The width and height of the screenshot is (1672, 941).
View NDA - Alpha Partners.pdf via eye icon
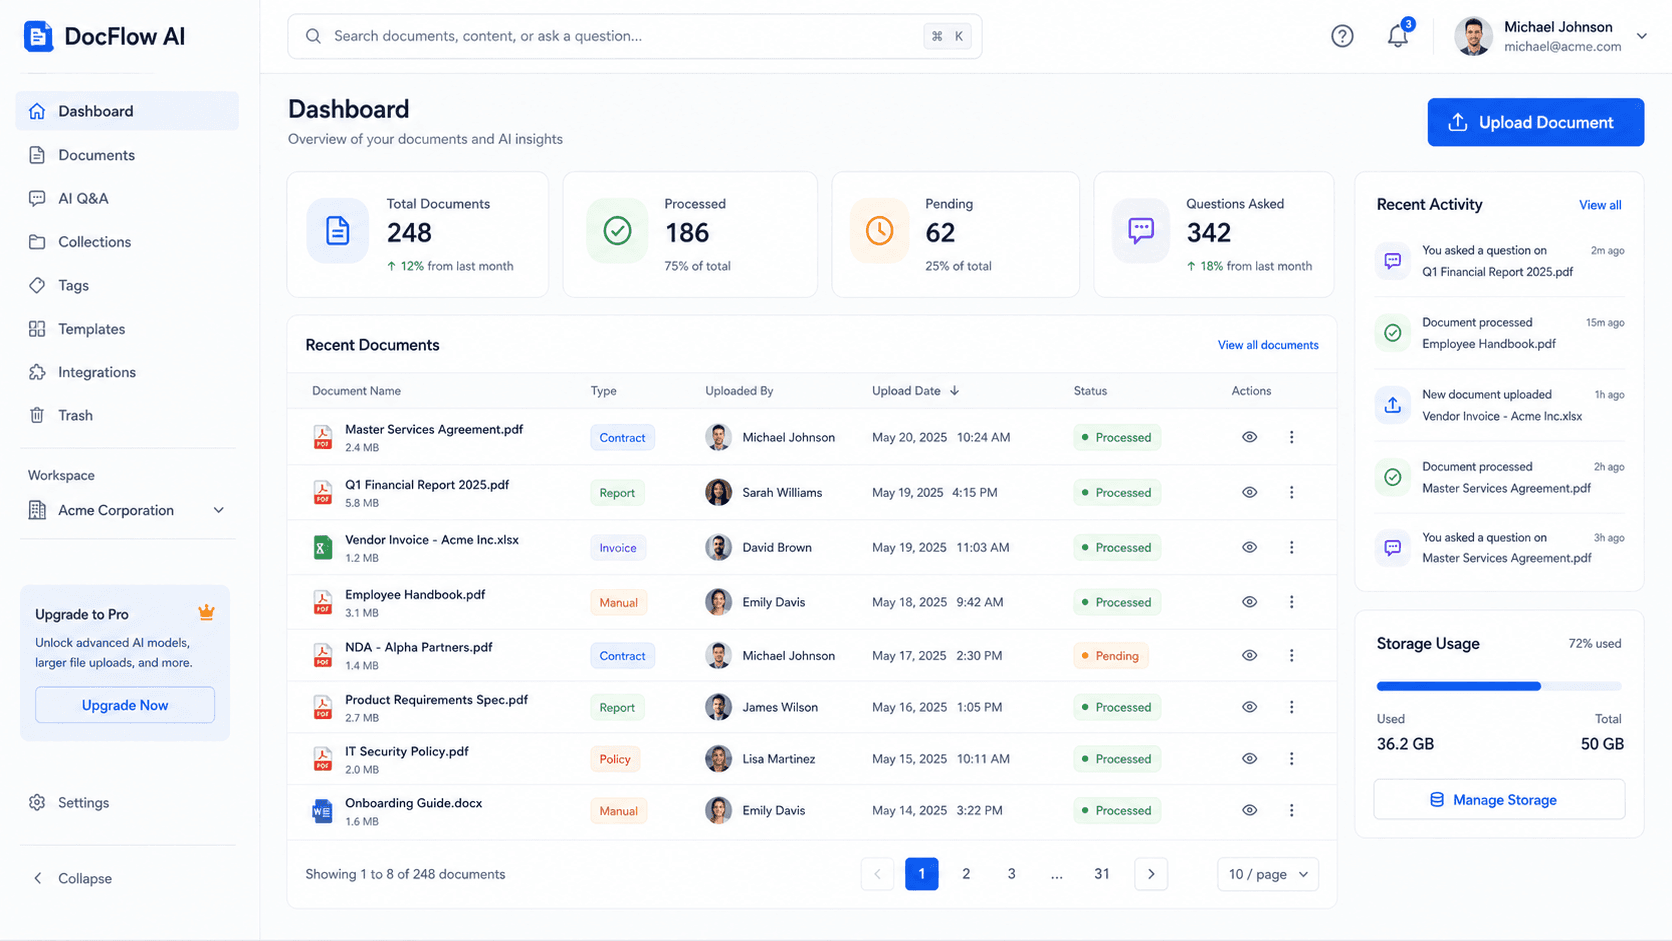1249,656
